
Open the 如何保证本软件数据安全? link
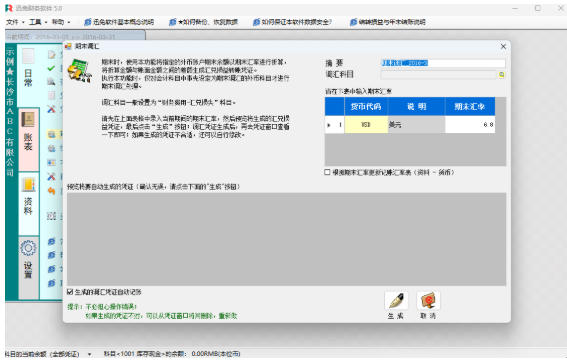(x=292, y=22)
